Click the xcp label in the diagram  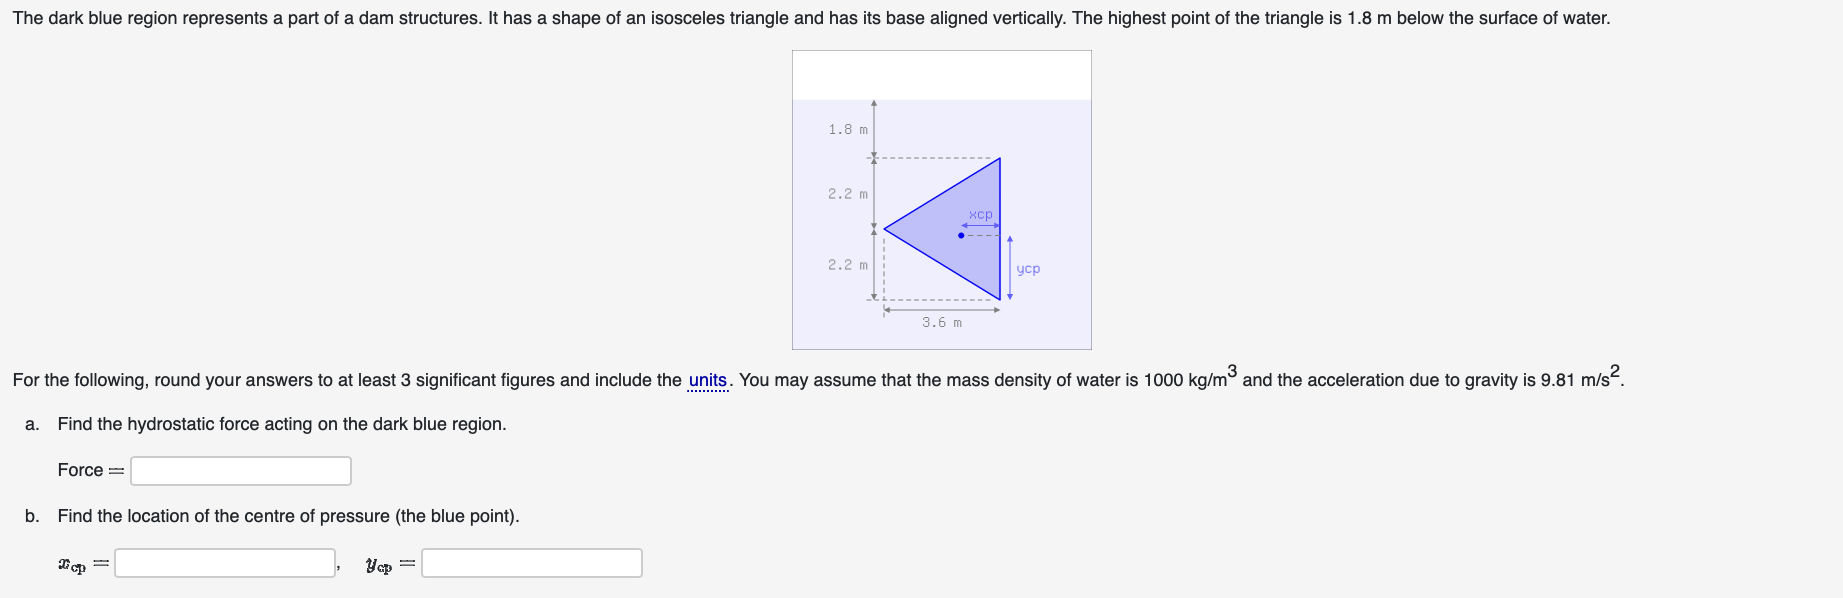coord(982,213)
